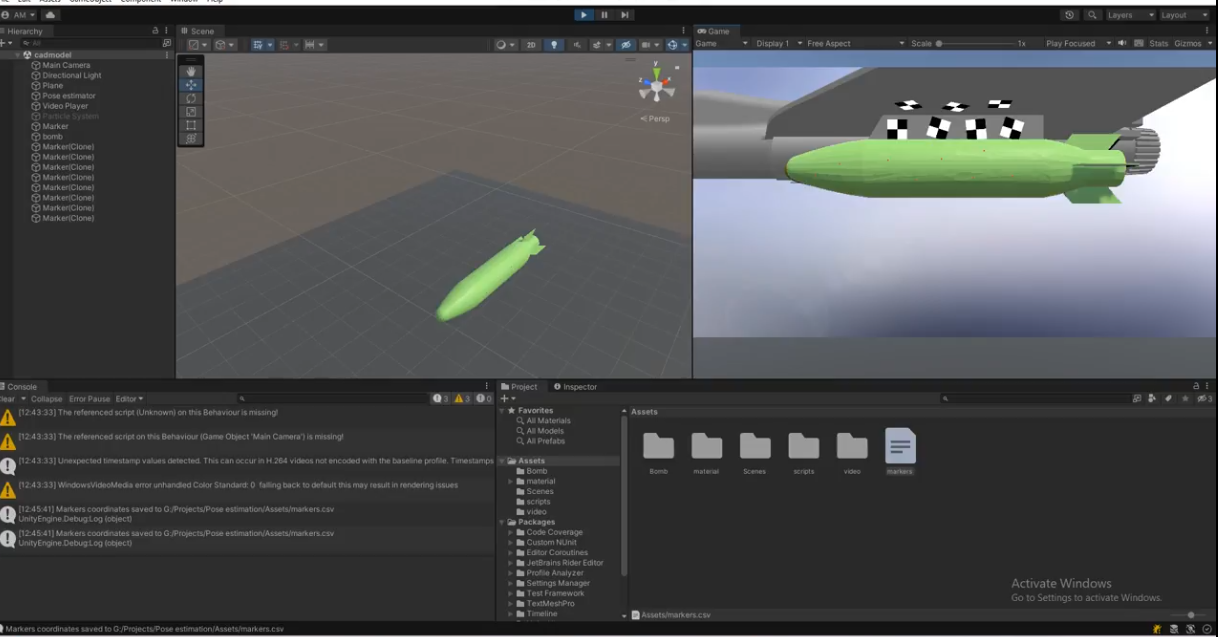This screenshot has height=637, width=1218.
Task: Select the Scale tool in Scene toolbar
Action: pyautogui.click(x=192, y=111)
